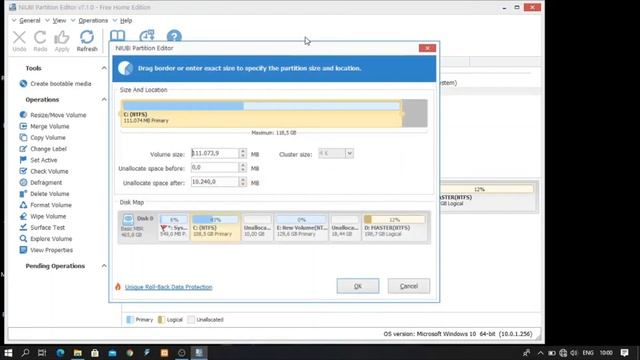The image size is (640, 360).
Task: Click OK in the resize dialog
Action: [358, 286]
